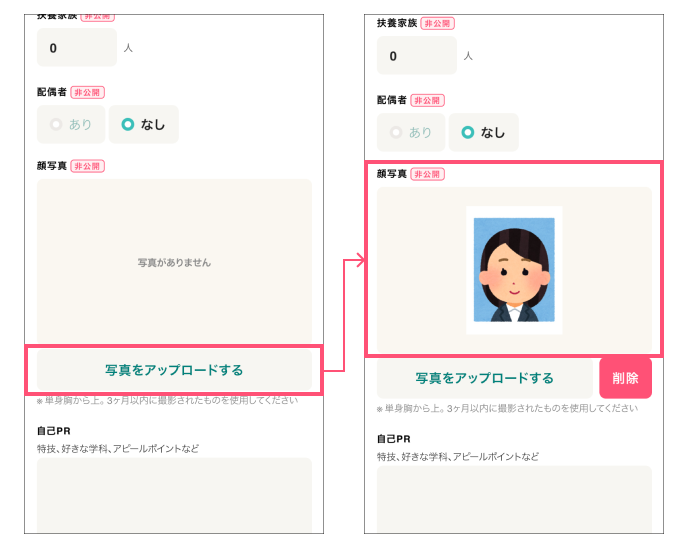Click the 扶養家族 number field in the screen with photo

coord(417,56)
